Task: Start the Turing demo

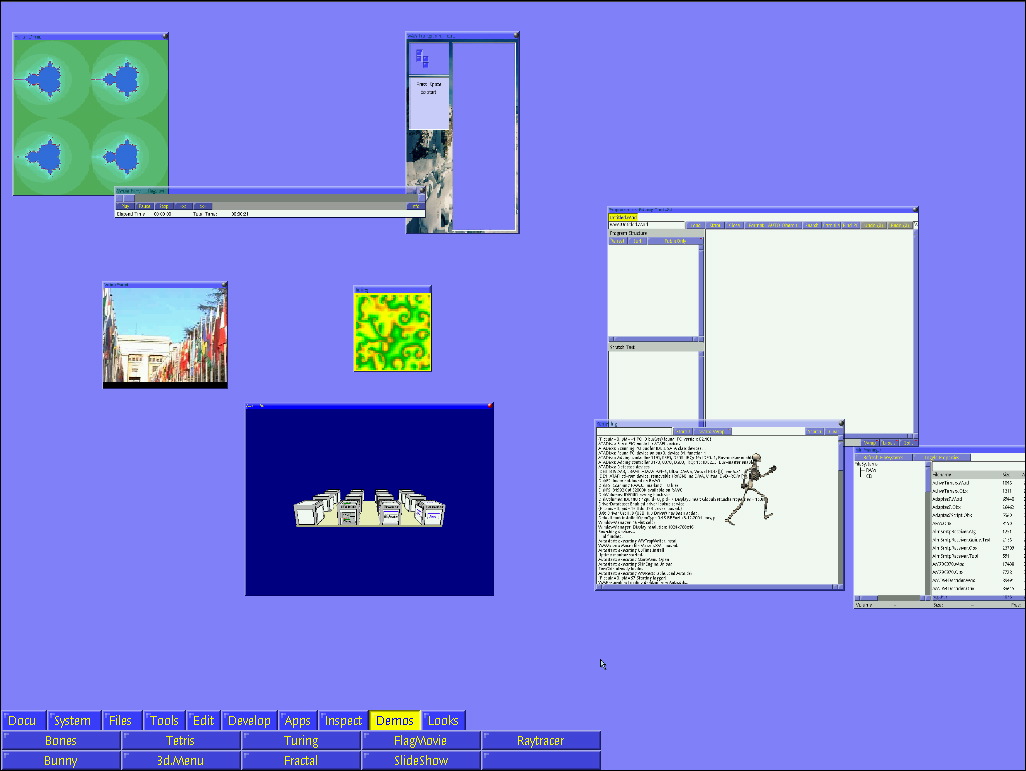Action: (301, 740)
